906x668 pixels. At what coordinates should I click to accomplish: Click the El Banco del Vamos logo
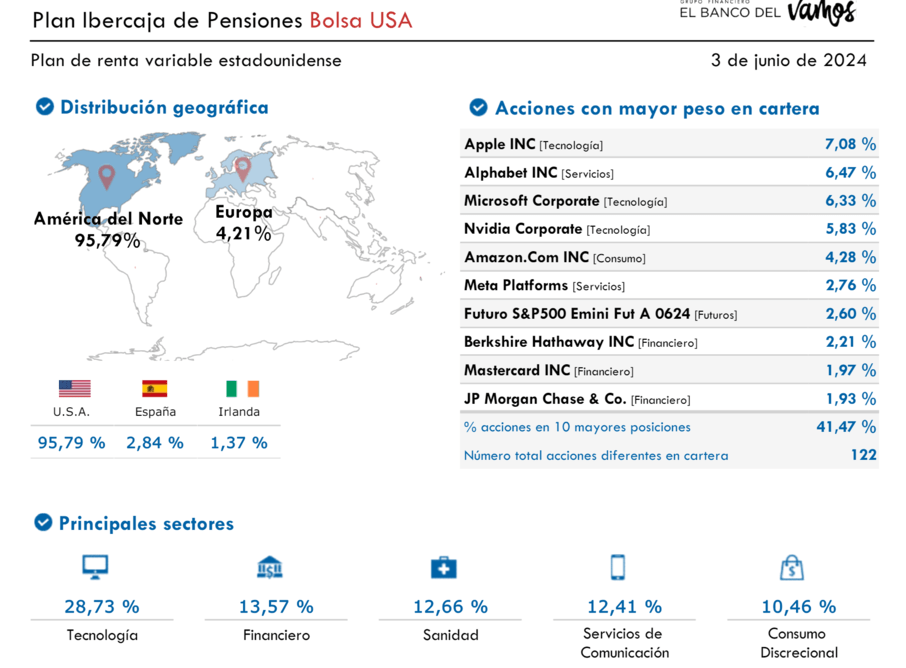click(x=768, y=12)
